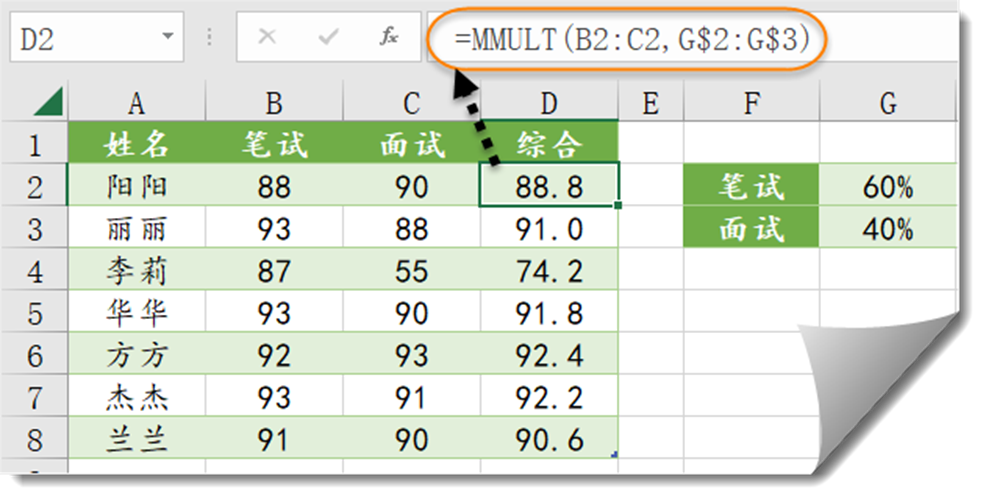This screenshot has width=983, height=498.
Task: Select row 6 header
Action: click(34, 354)
